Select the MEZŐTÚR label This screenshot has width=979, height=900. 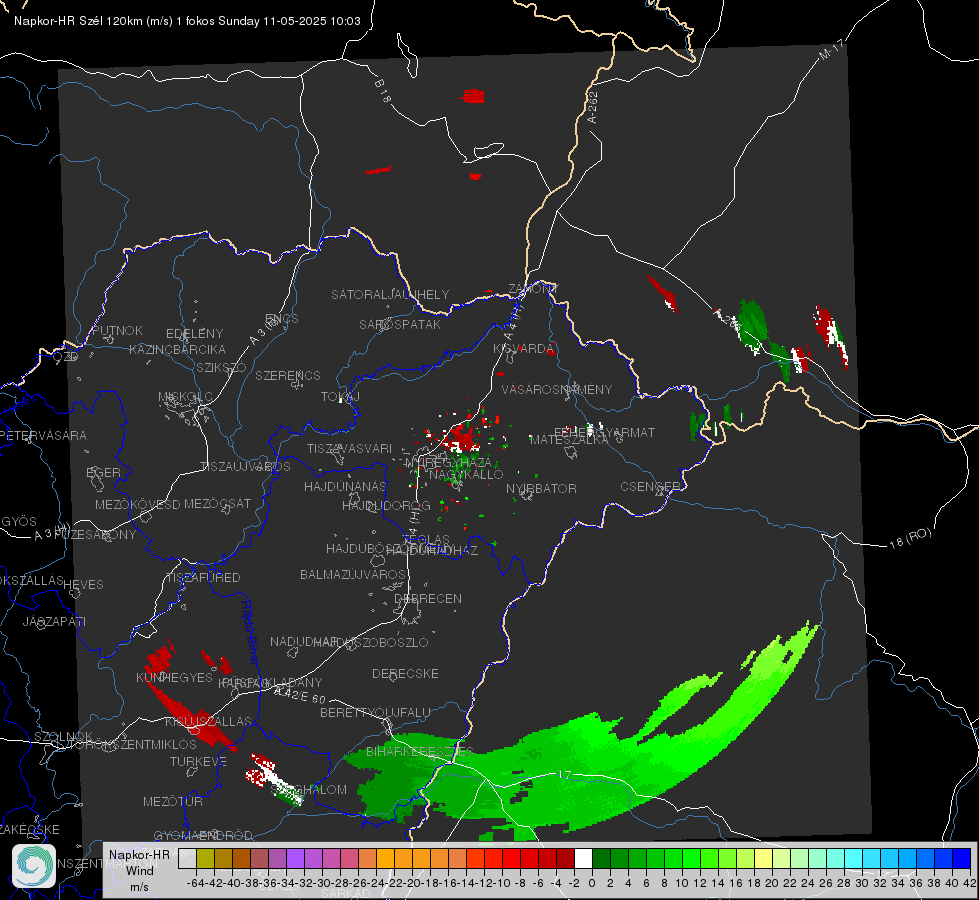coord(173,801)
